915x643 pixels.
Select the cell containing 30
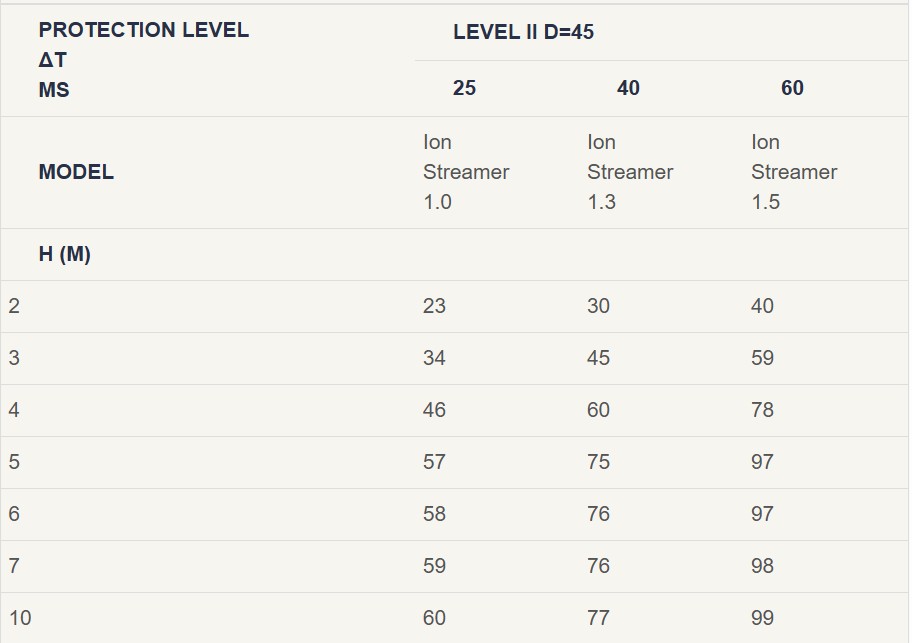pyautogui.click(x=598, y=306)
